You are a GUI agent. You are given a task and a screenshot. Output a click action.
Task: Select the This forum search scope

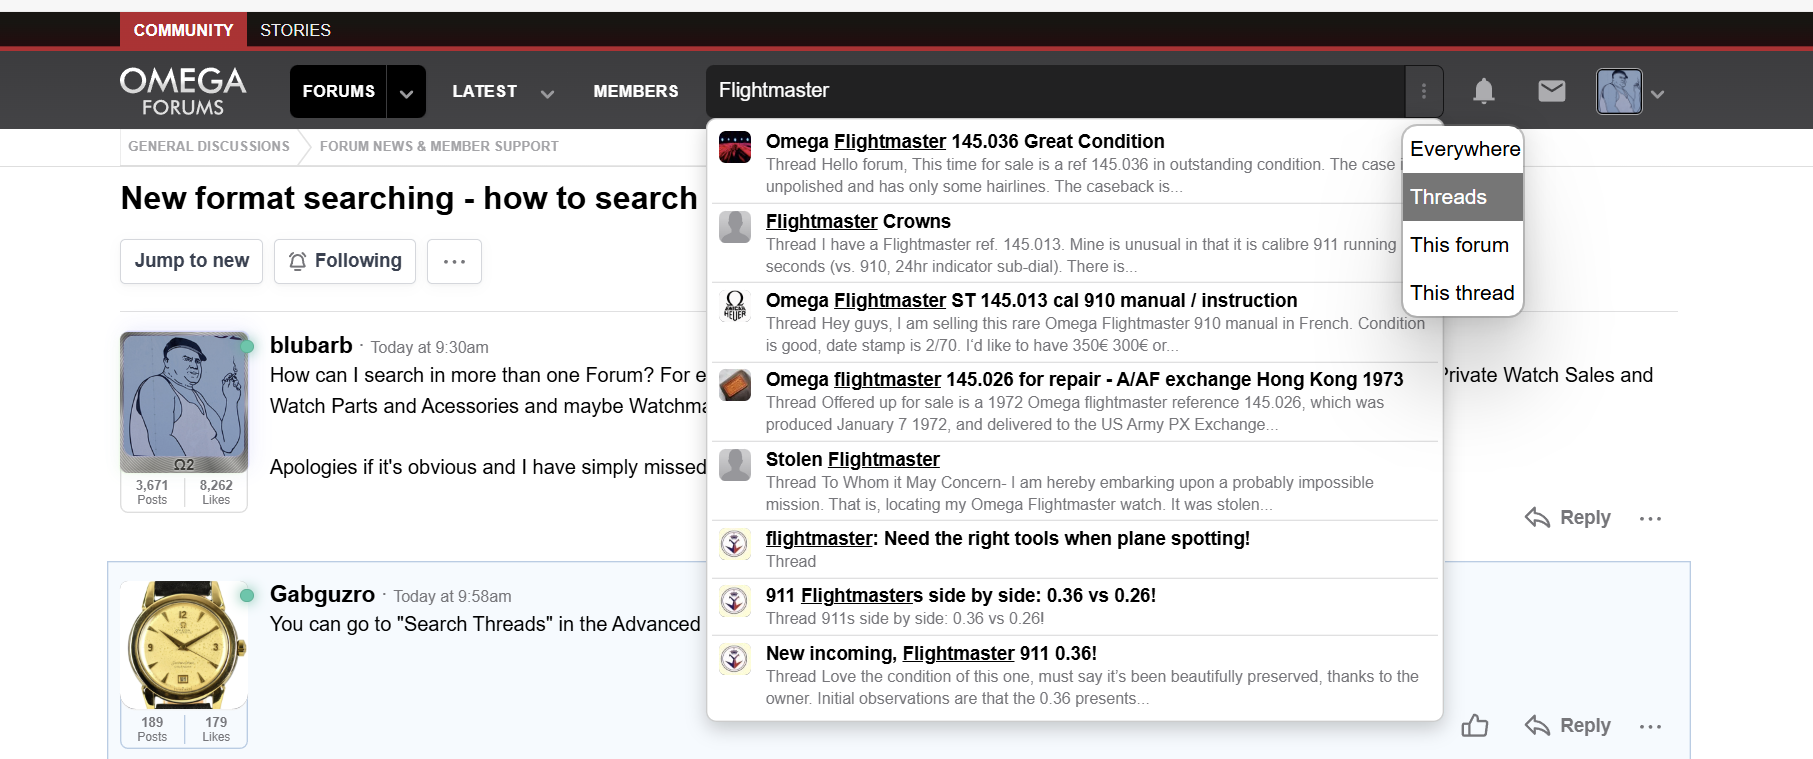pyautogui.click(x=1459, y=245)
